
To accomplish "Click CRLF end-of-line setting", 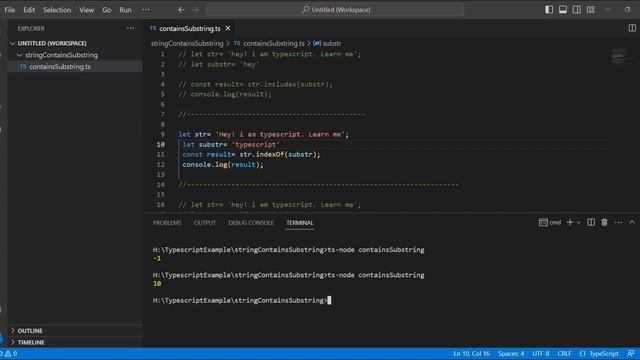I will coord(564,354).
